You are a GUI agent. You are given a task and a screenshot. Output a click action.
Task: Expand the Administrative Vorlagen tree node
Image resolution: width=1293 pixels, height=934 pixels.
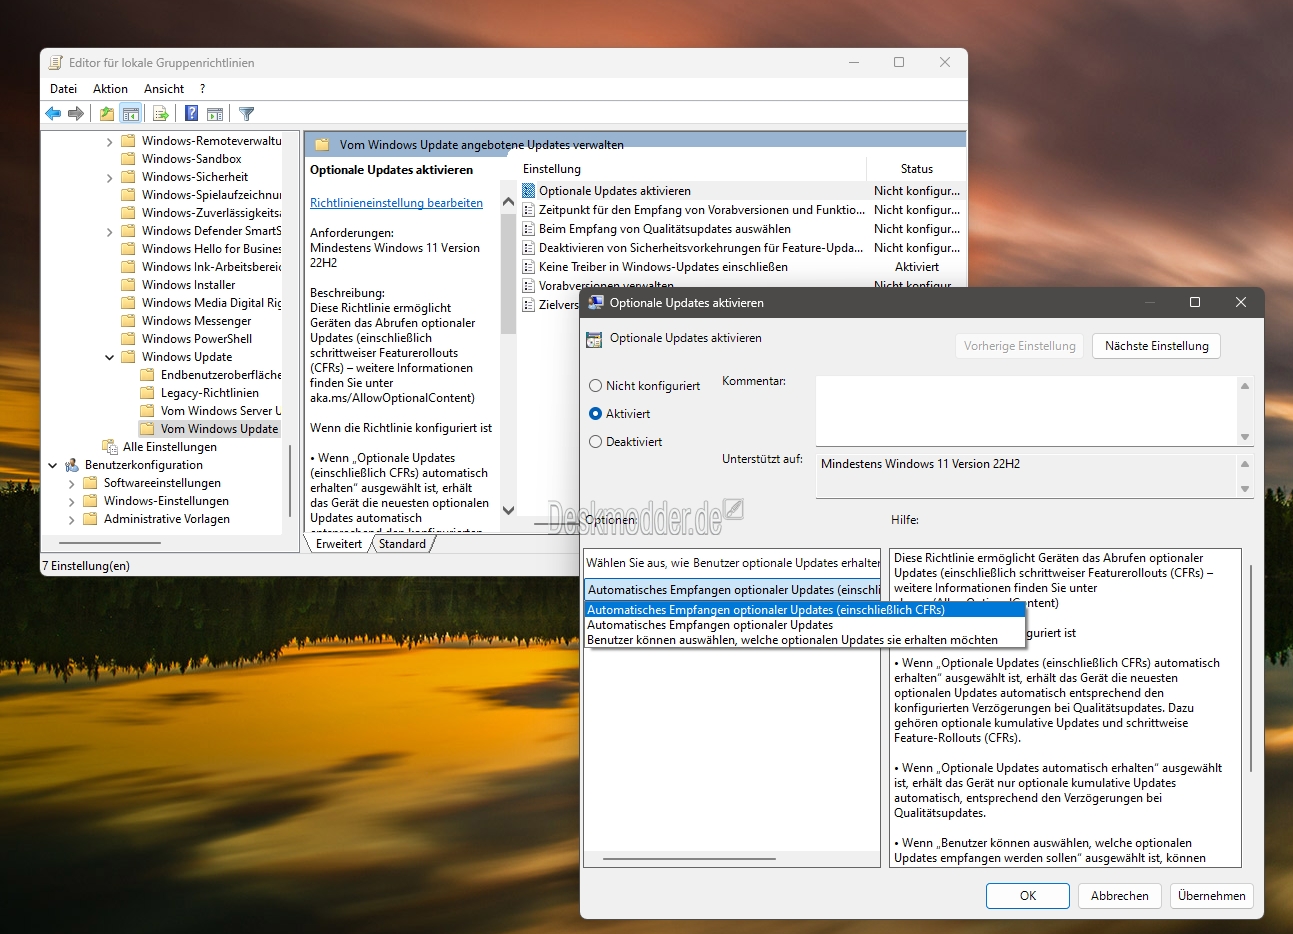point(71,520)
